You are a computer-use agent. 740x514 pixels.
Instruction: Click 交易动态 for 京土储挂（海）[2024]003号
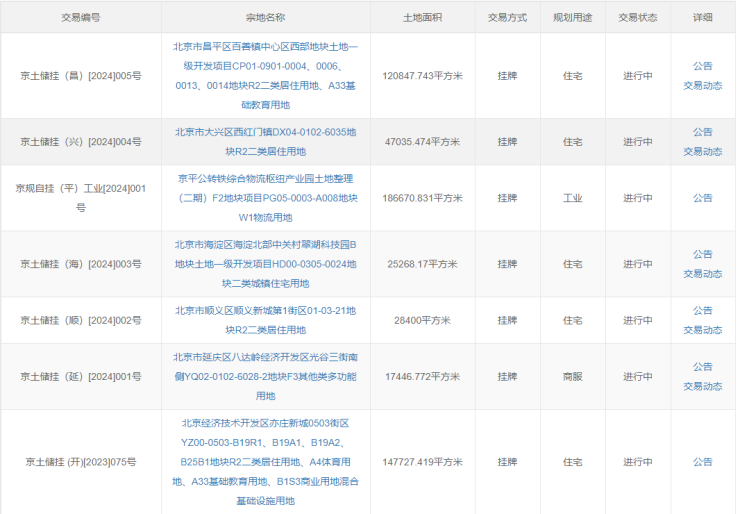pyautogui.click(x=702, y=274)
